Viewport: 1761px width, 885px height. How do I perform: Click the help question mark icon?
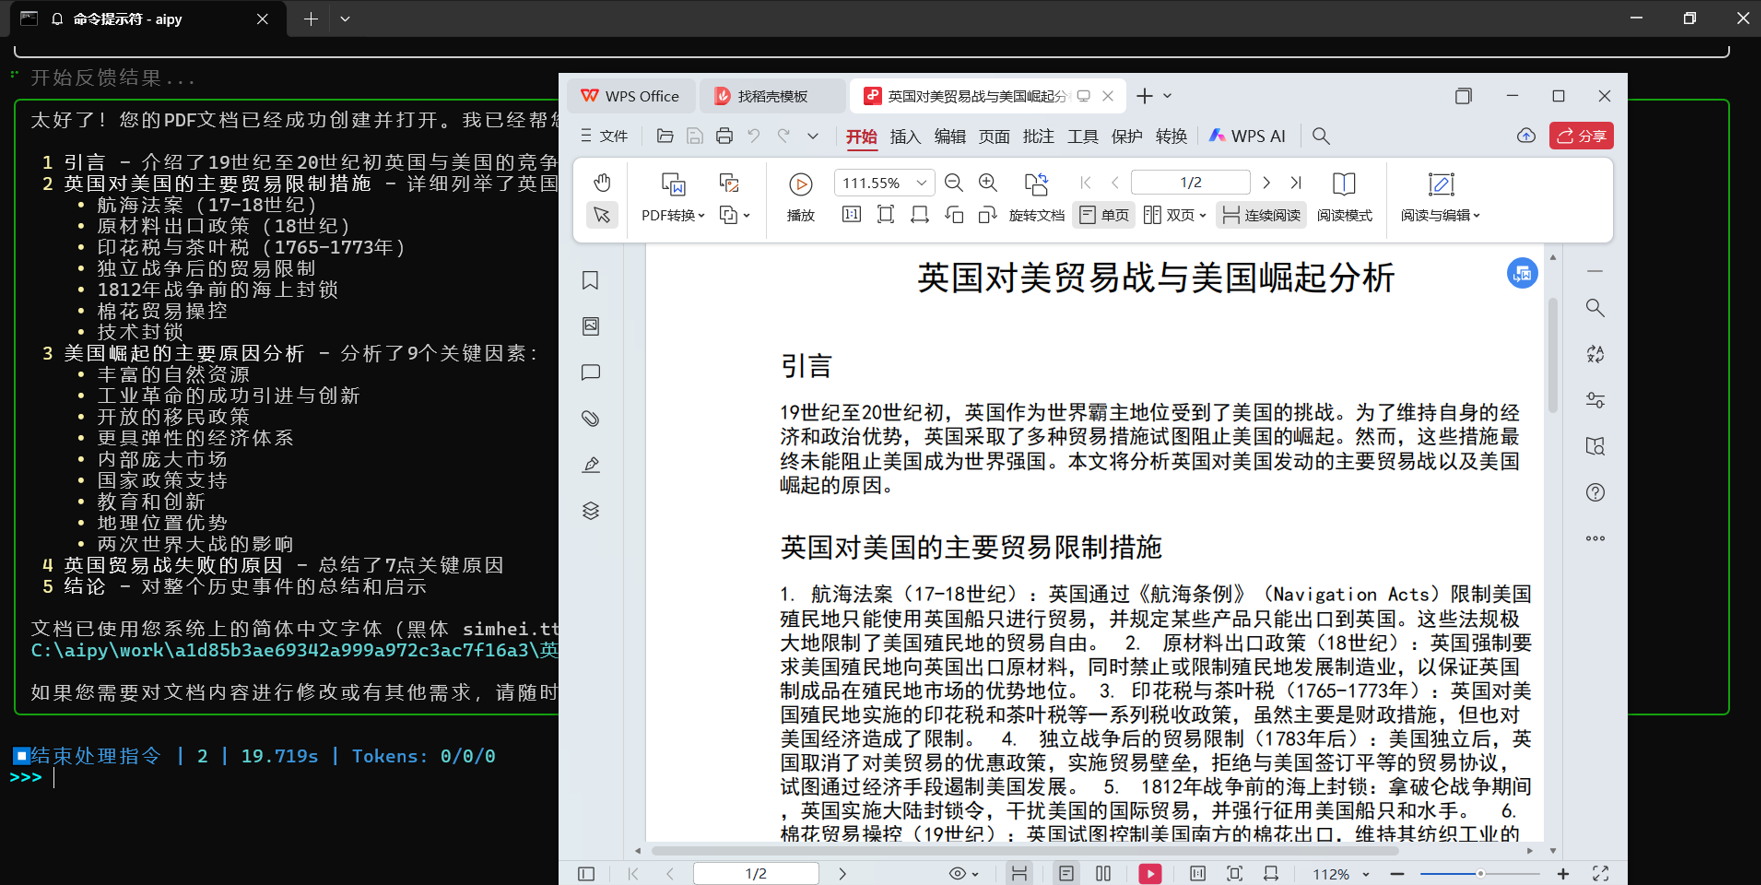1595,492
